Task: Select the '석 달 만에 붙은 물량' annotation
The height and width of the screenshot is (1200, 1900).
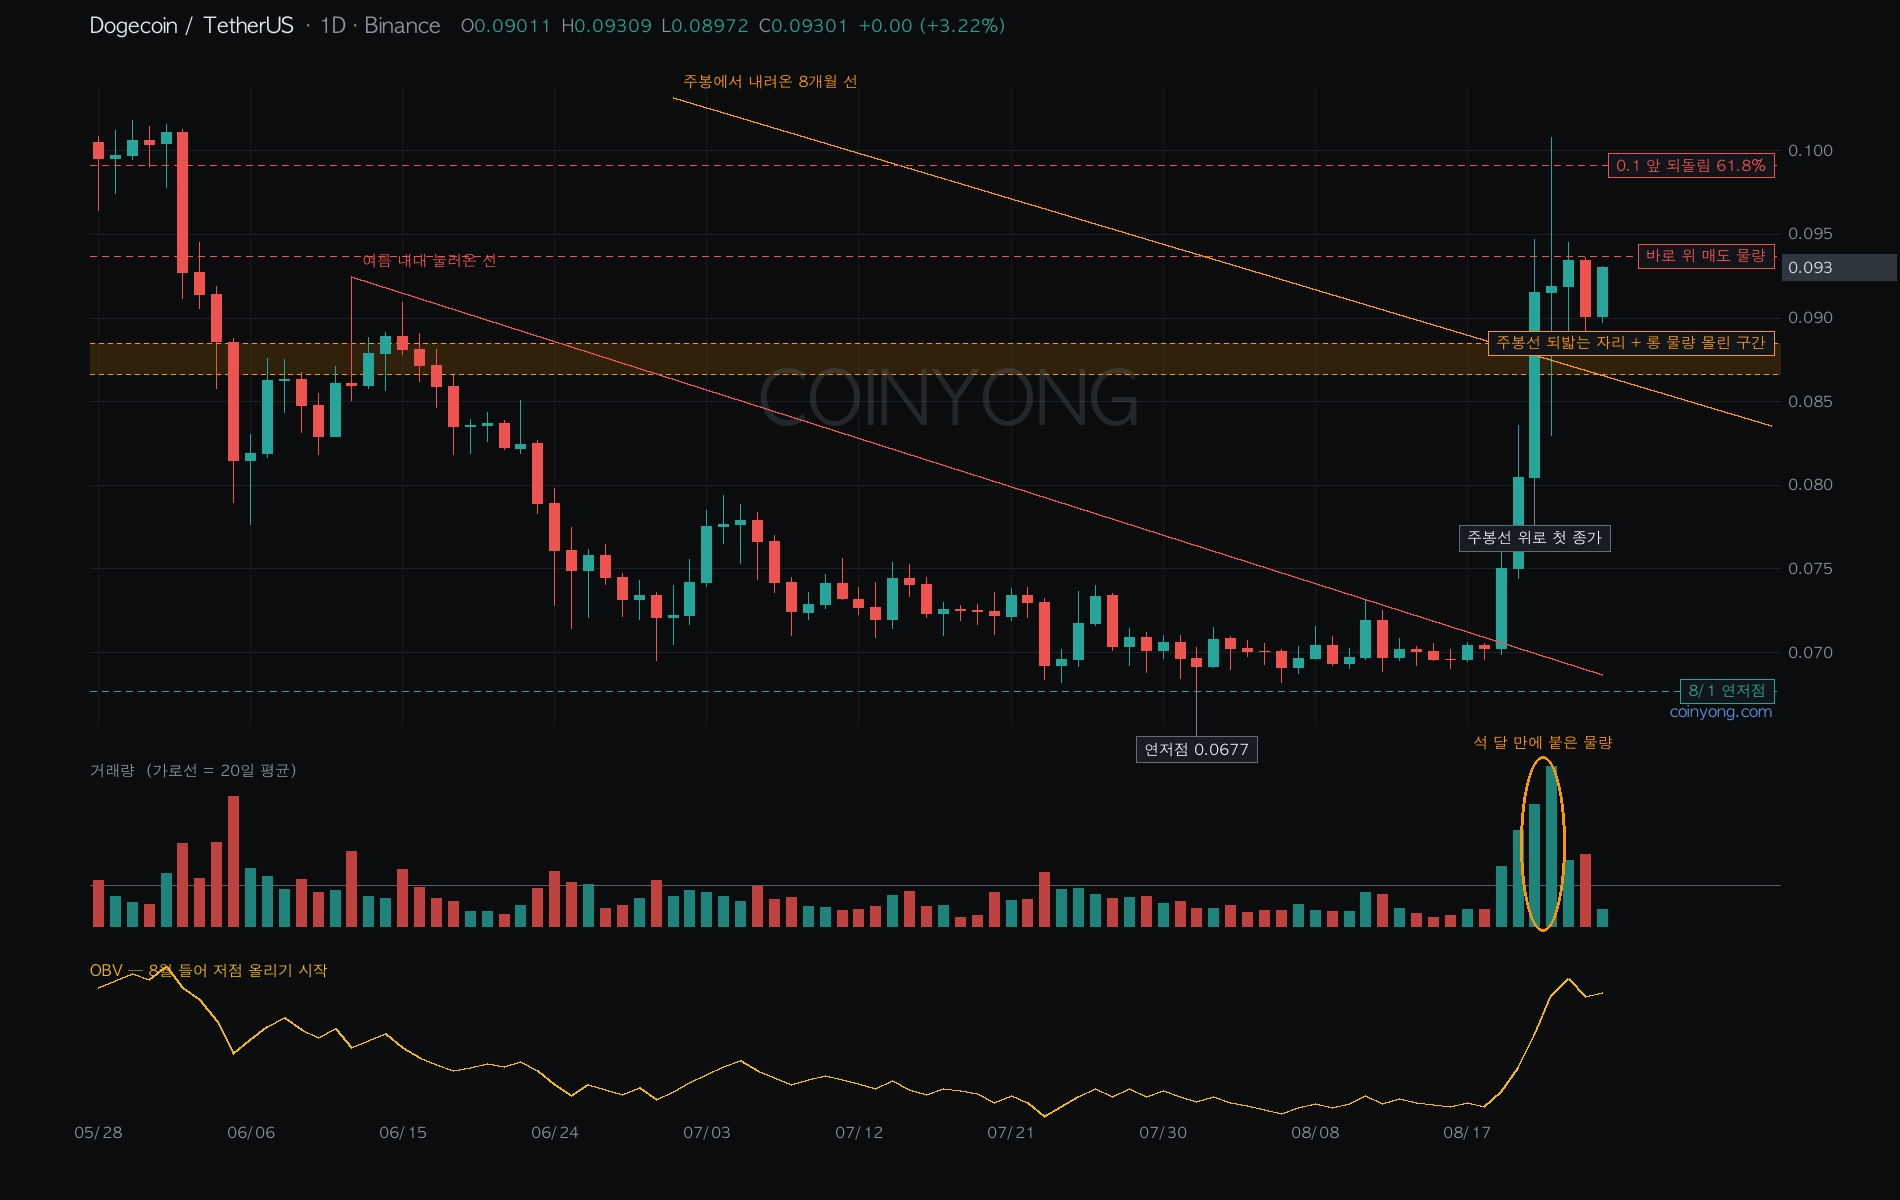Action: [x=1543, y=742]
